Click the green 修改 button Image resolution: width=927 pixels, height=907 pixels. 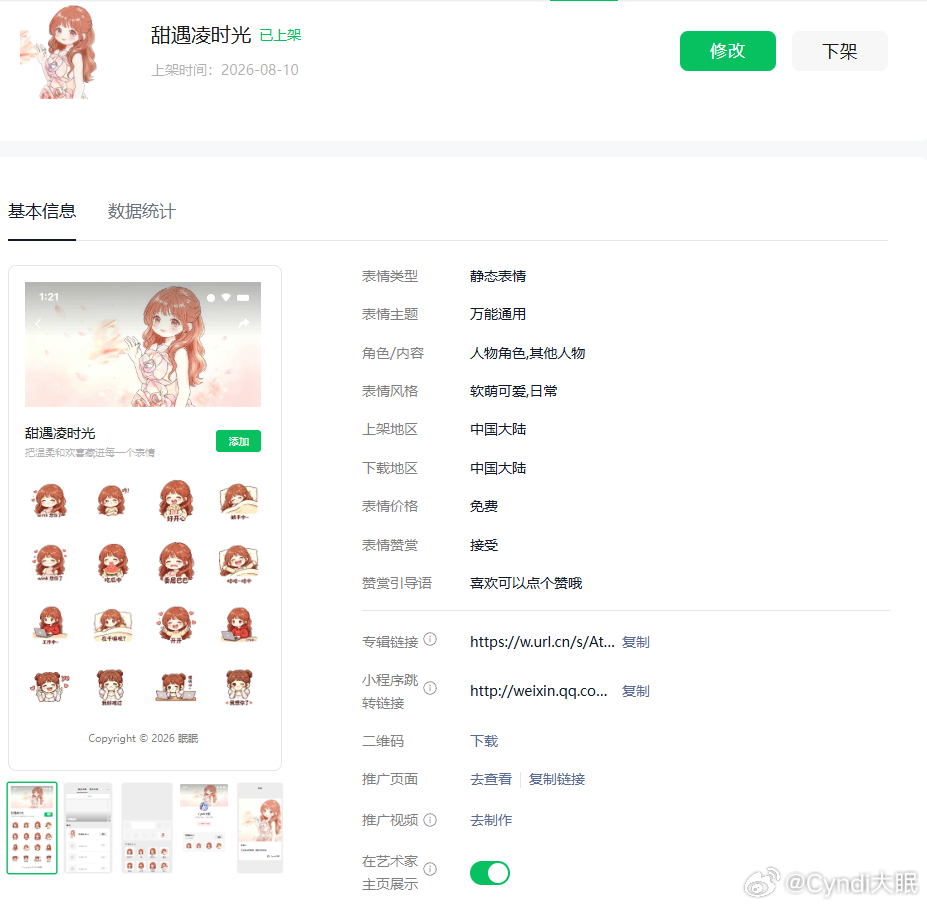(x=727, y=51)
